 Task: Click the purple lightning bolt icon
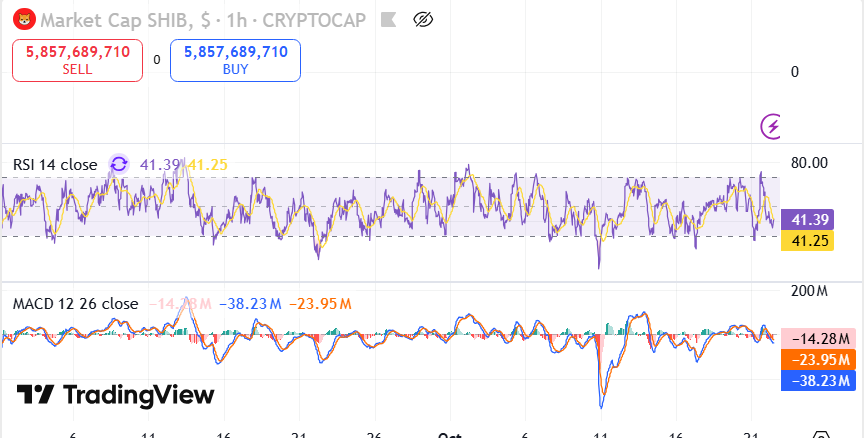point(772,126)
